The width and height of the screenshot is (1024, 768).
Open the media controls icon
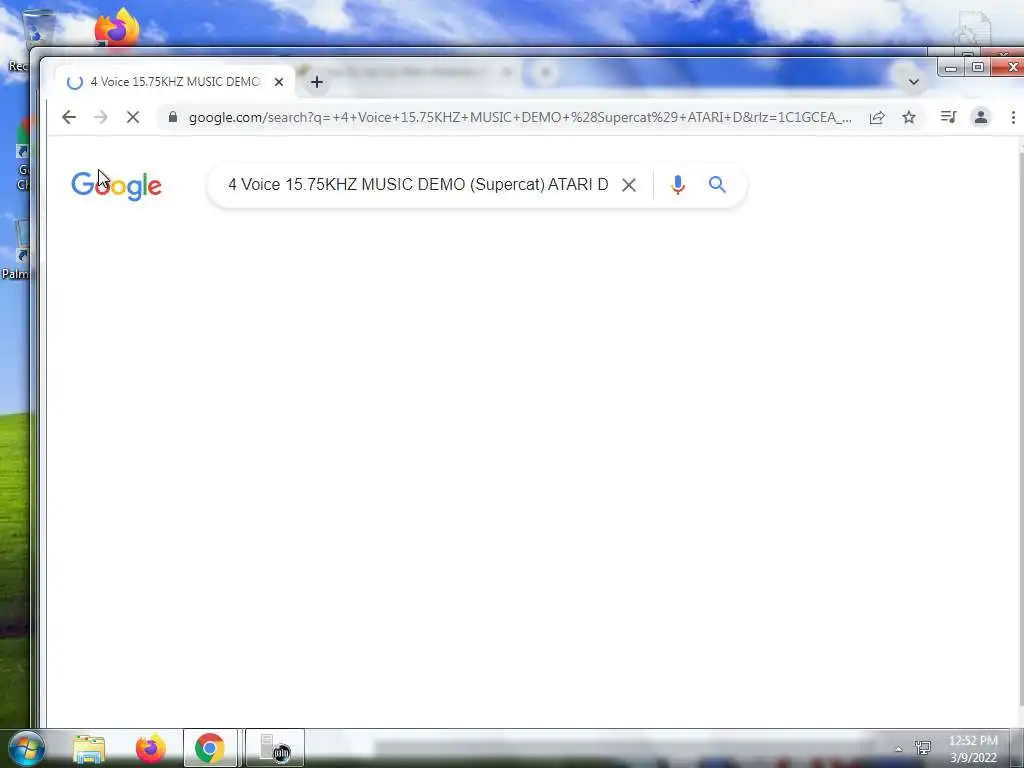pos(948,117)
